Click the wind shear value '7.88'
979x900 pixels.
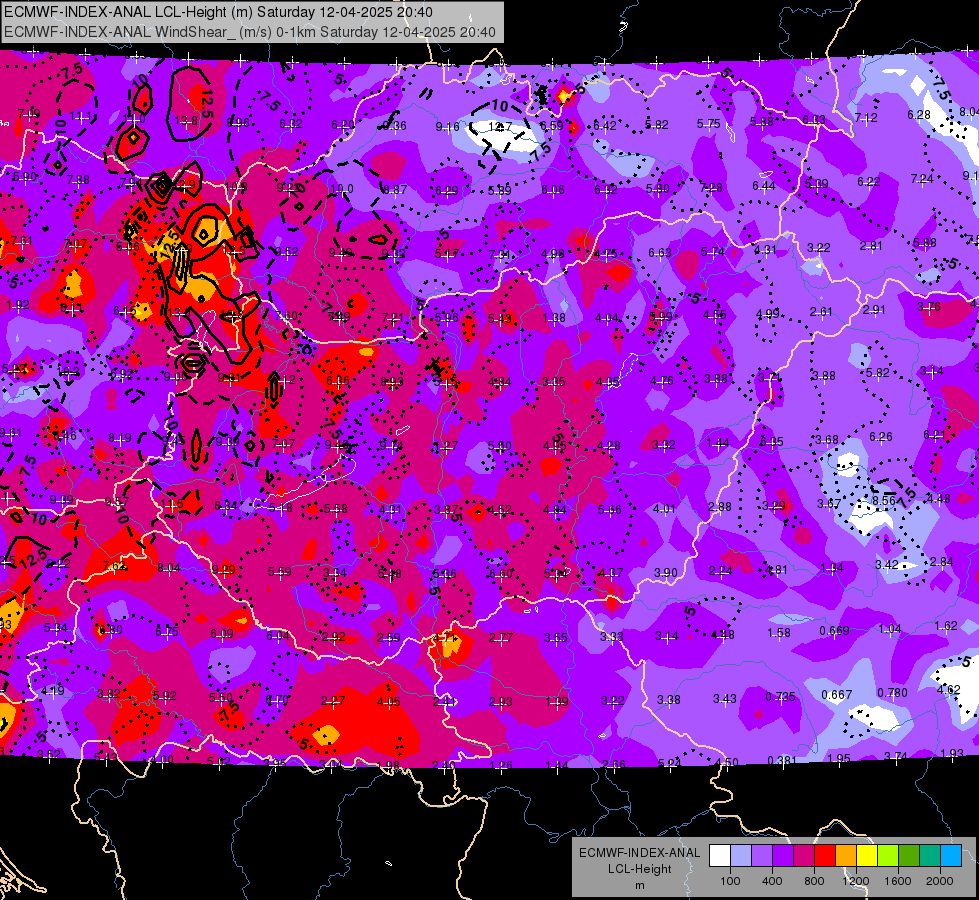click(78, 180)
